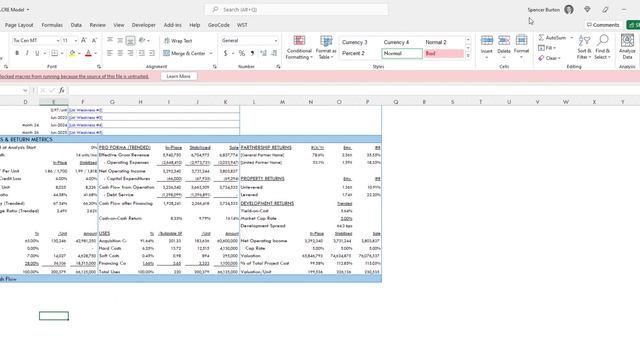Image resolution: width=640 pixels, height=360 pixels.
Task: Open the Page Layout tab
Action: 19,25
